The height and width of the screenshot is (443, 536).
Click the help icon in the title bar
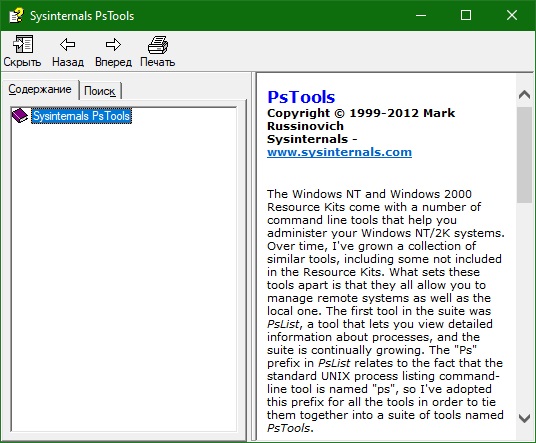click(16, 15)
